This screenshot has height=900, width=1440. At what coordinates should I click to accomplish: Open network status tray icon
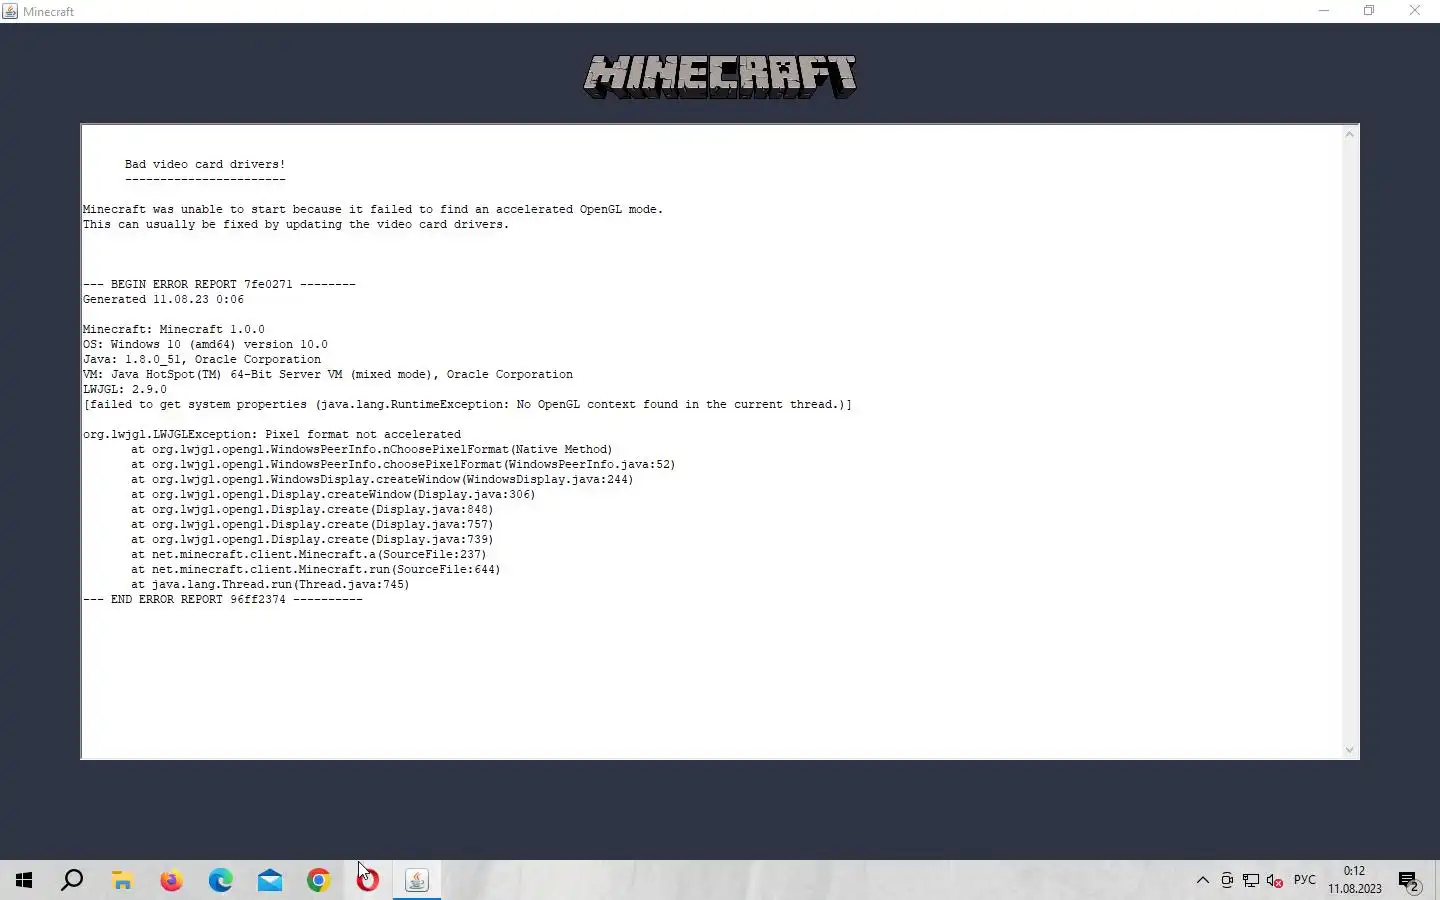tap(1251, 880)
